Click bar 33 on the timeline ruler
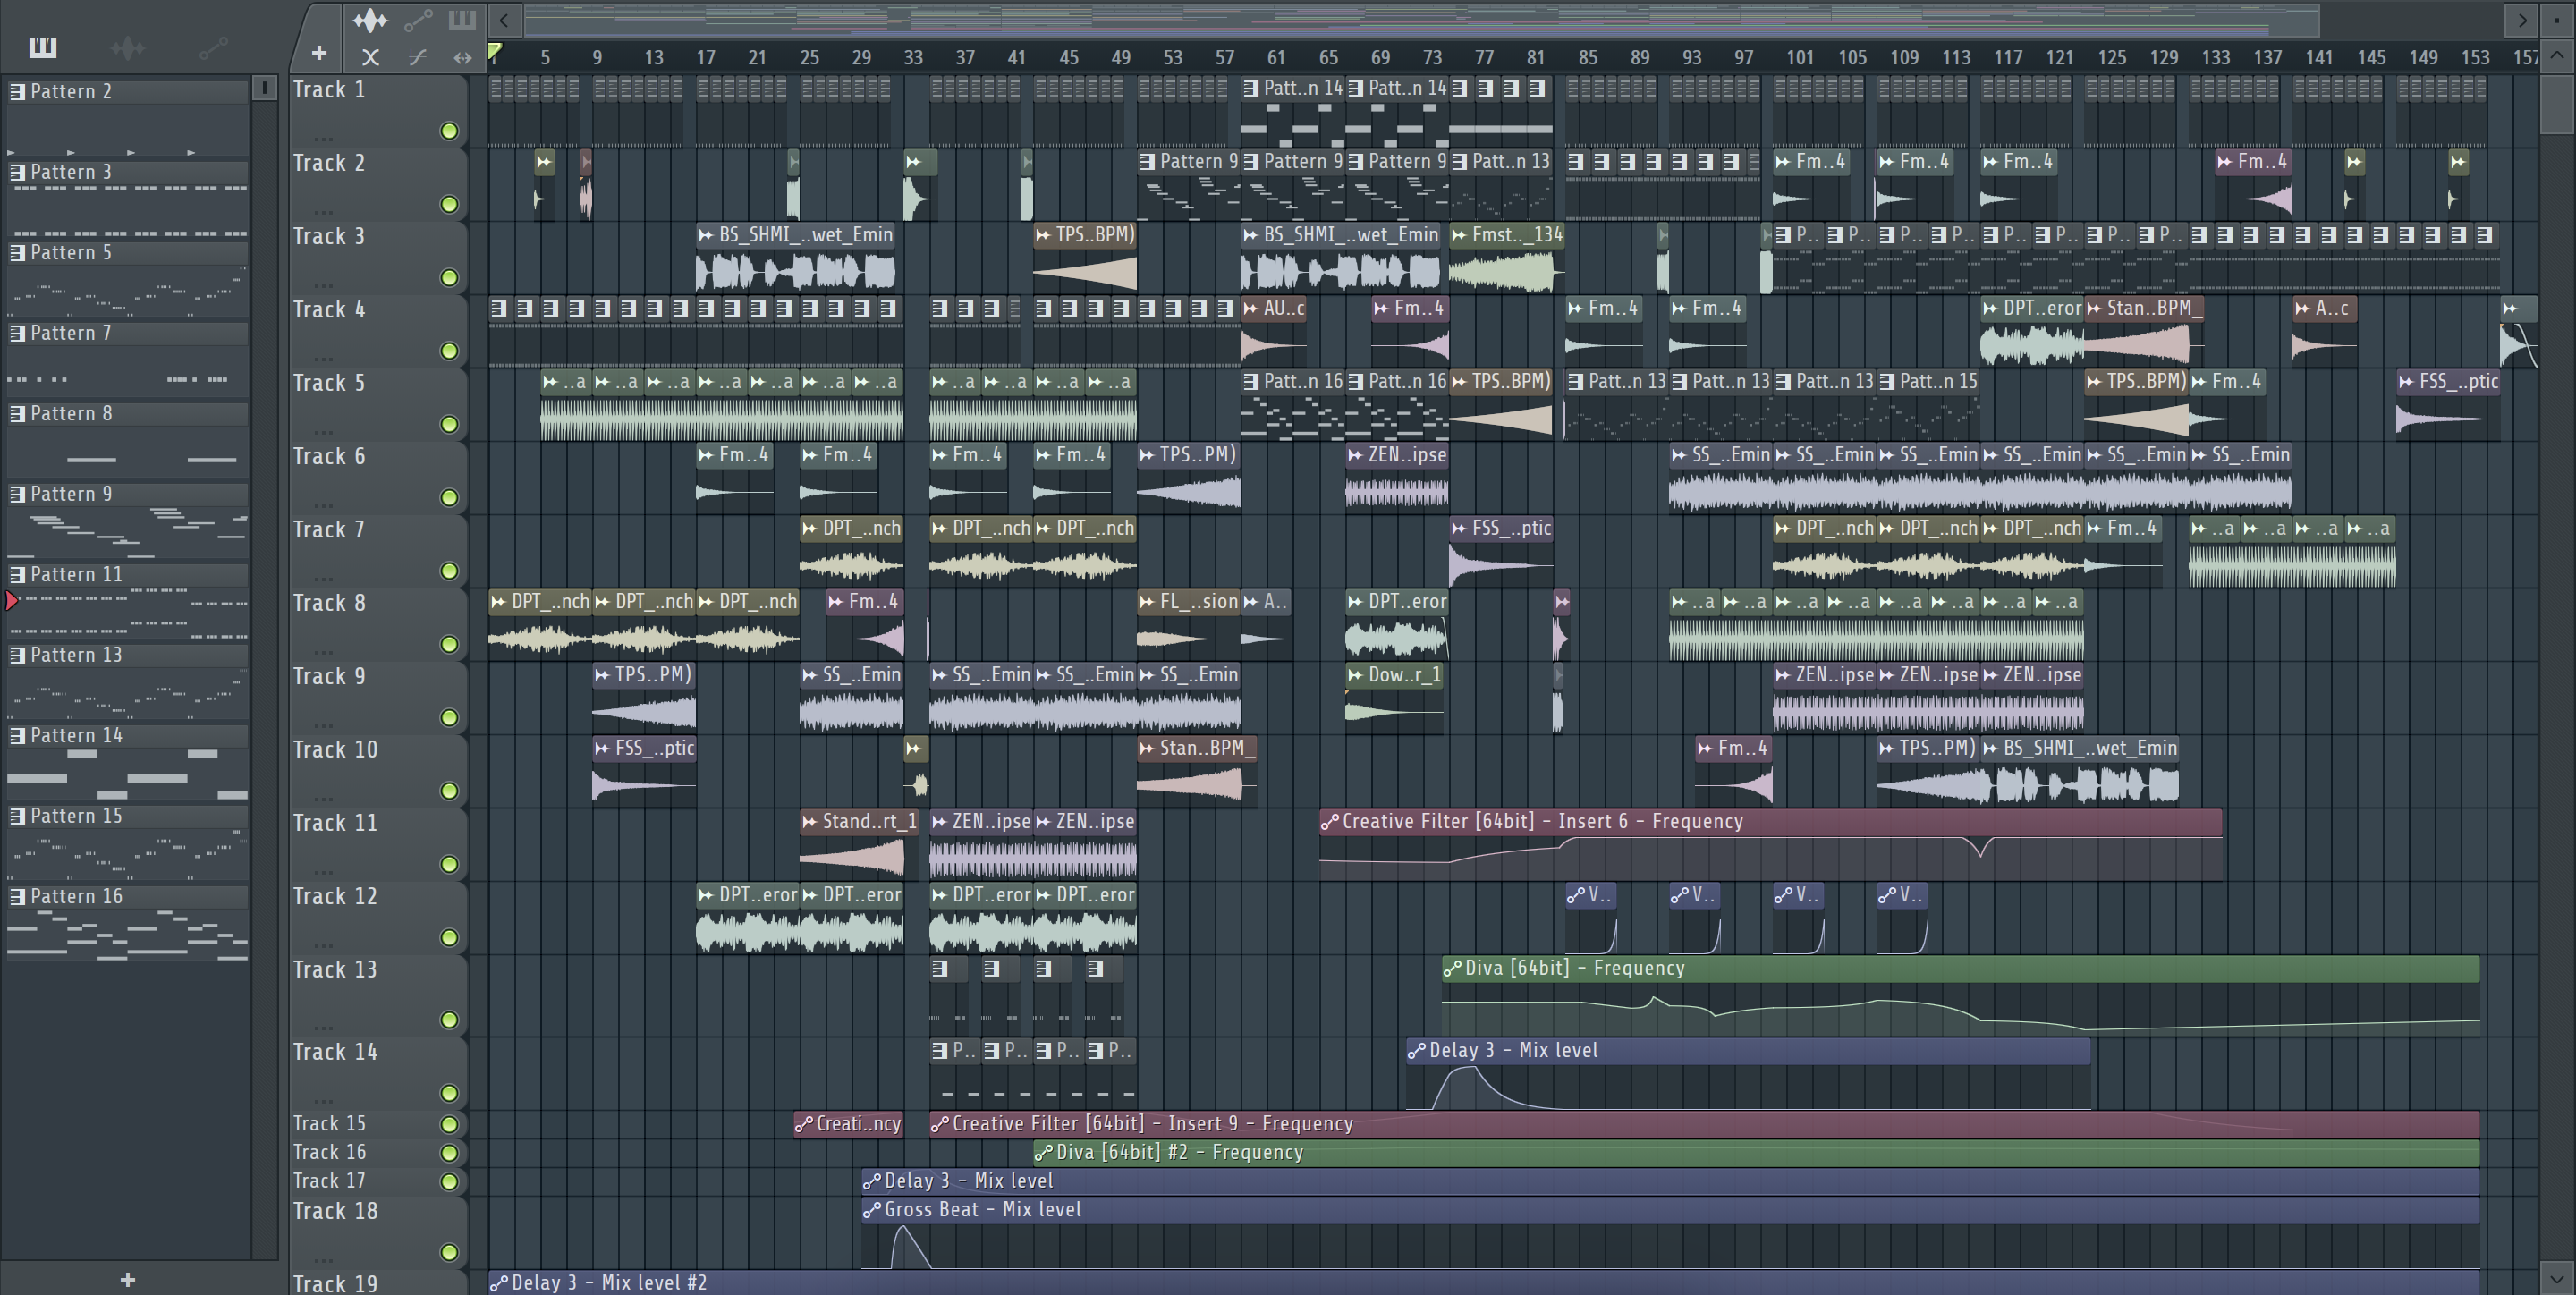 coord(913,58)
